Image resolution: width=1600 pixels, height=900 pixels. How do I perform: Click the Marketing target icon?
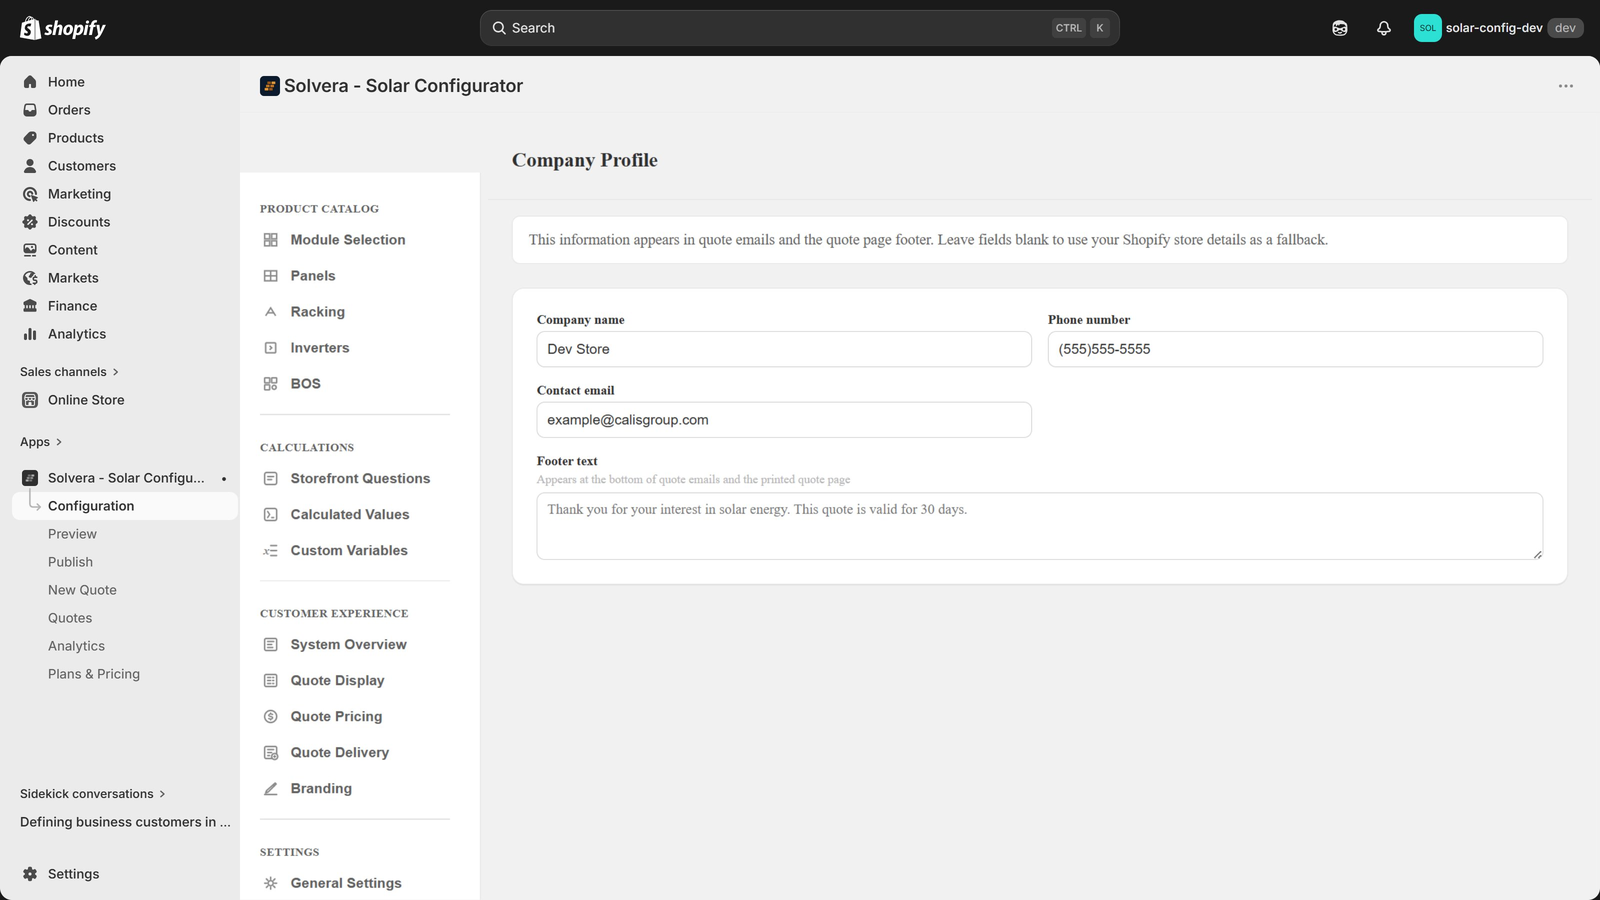[30, 194]
